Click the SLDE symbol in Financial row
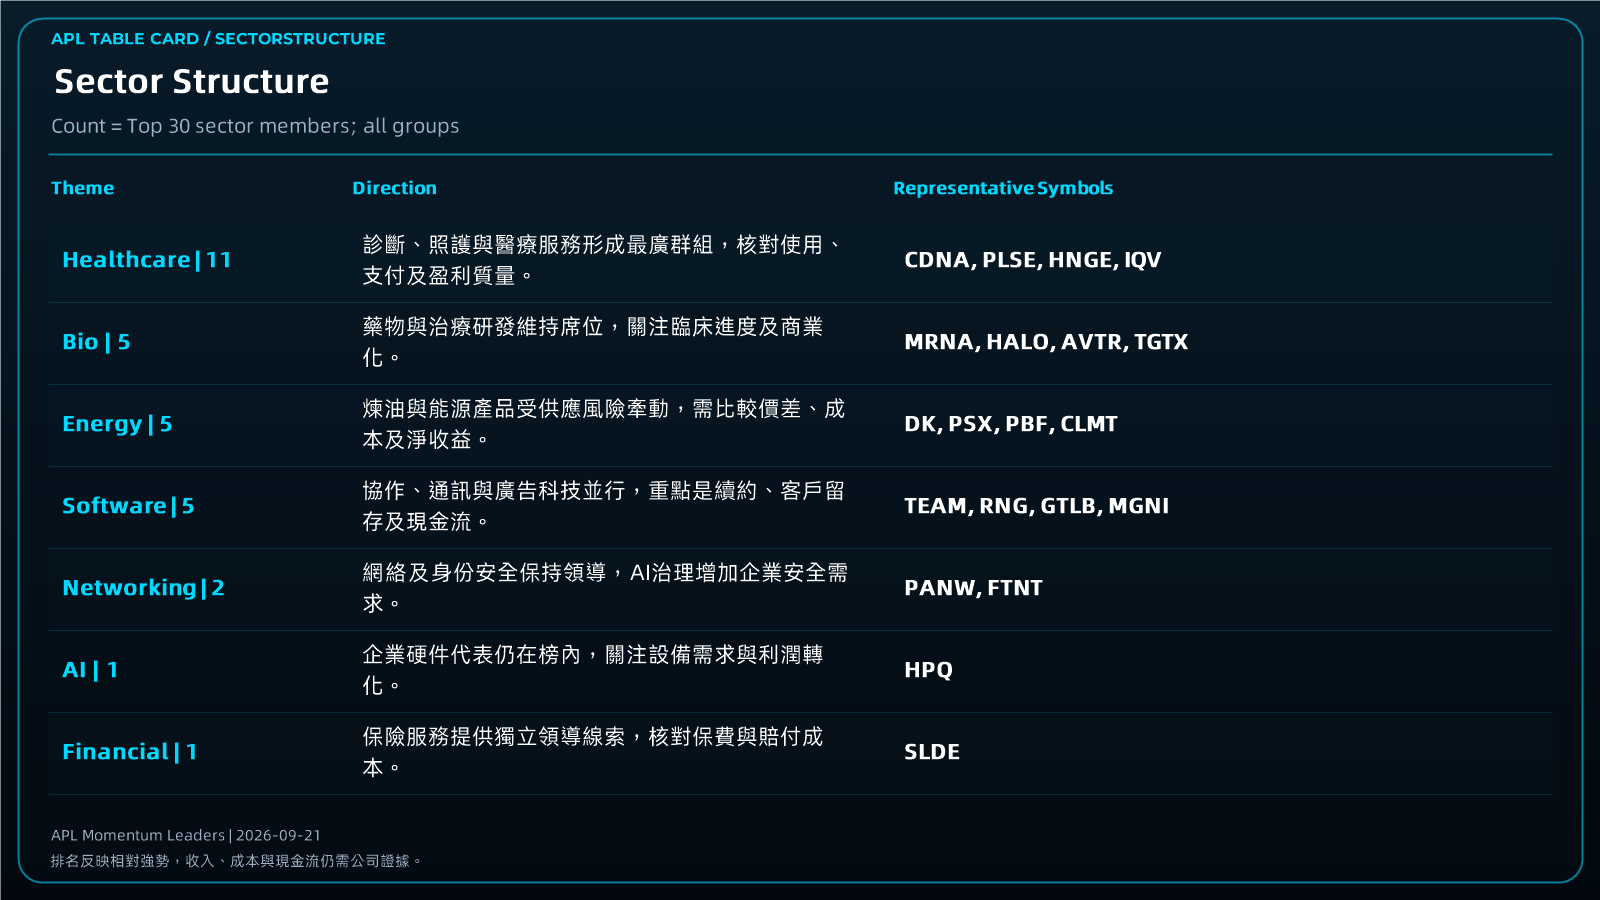Viewport: 1600px width, 900px height. [x=932, y=752]
